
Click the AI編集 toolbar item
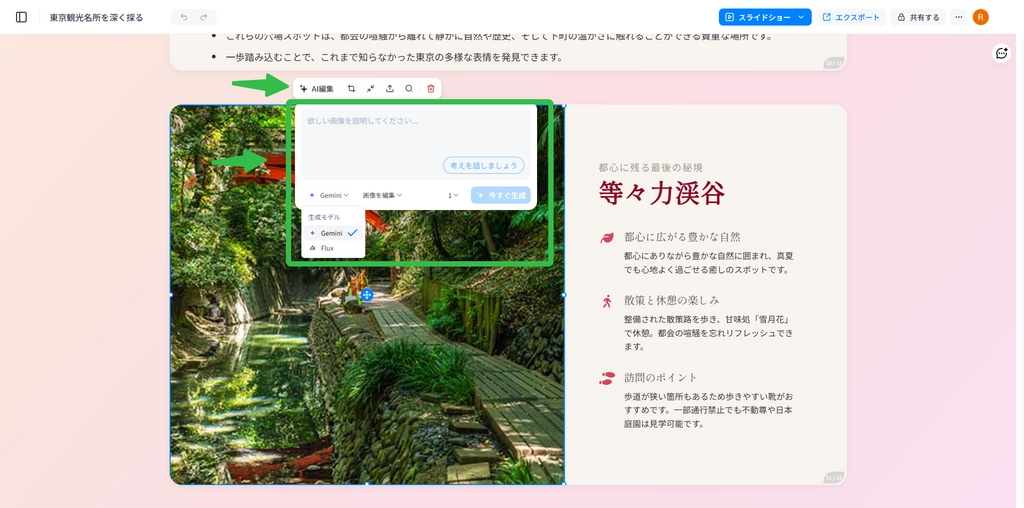(317, 89)
